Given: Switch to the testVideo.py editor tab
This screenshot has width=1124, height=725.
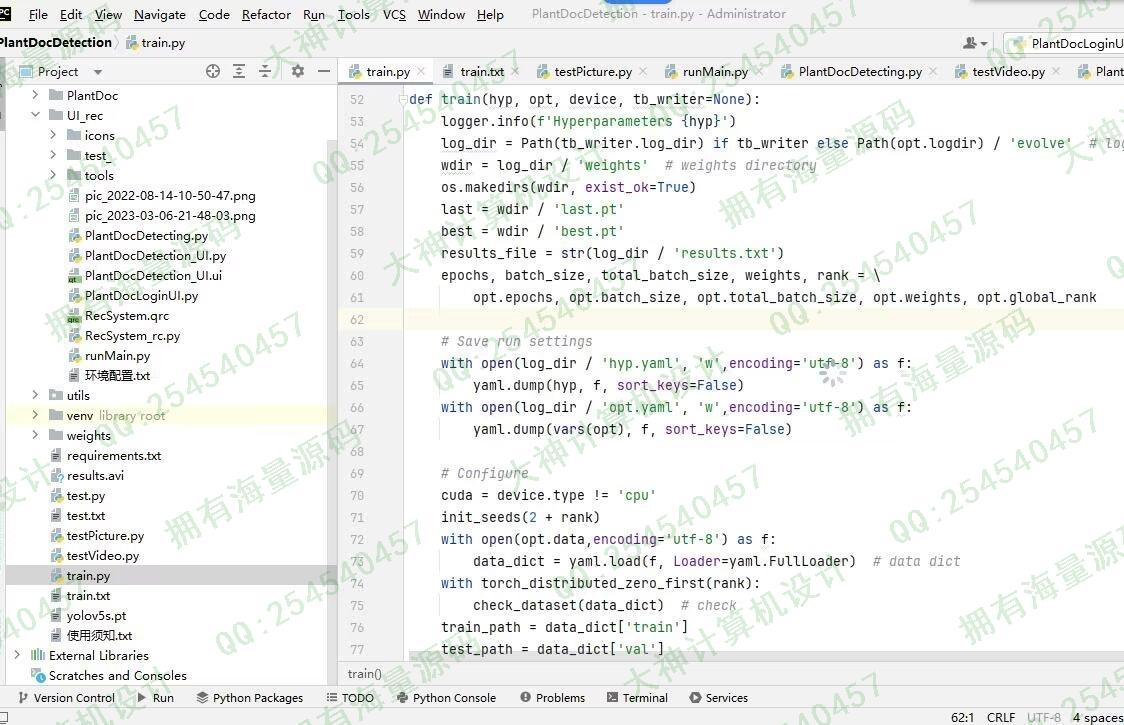Looking at the screenshot, I should pos(1008,72).
